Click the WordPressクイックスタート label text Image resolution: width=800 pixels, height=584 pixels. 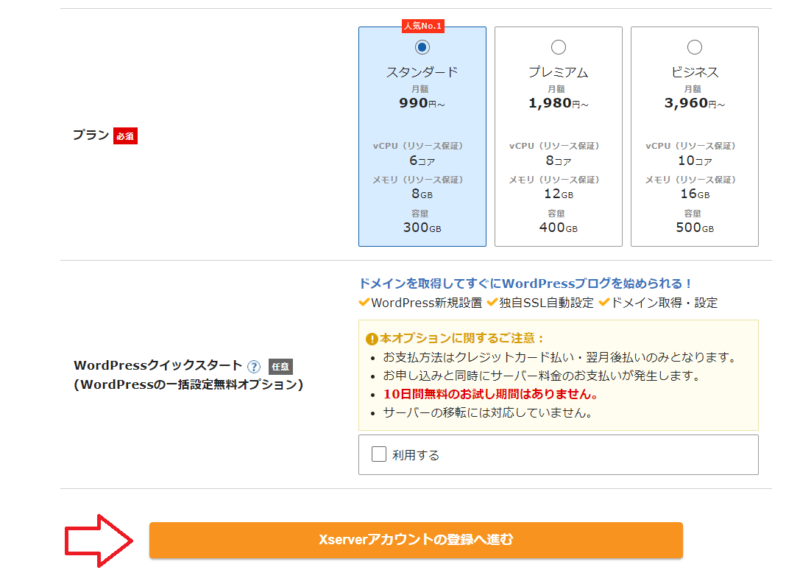coord(158,365)
